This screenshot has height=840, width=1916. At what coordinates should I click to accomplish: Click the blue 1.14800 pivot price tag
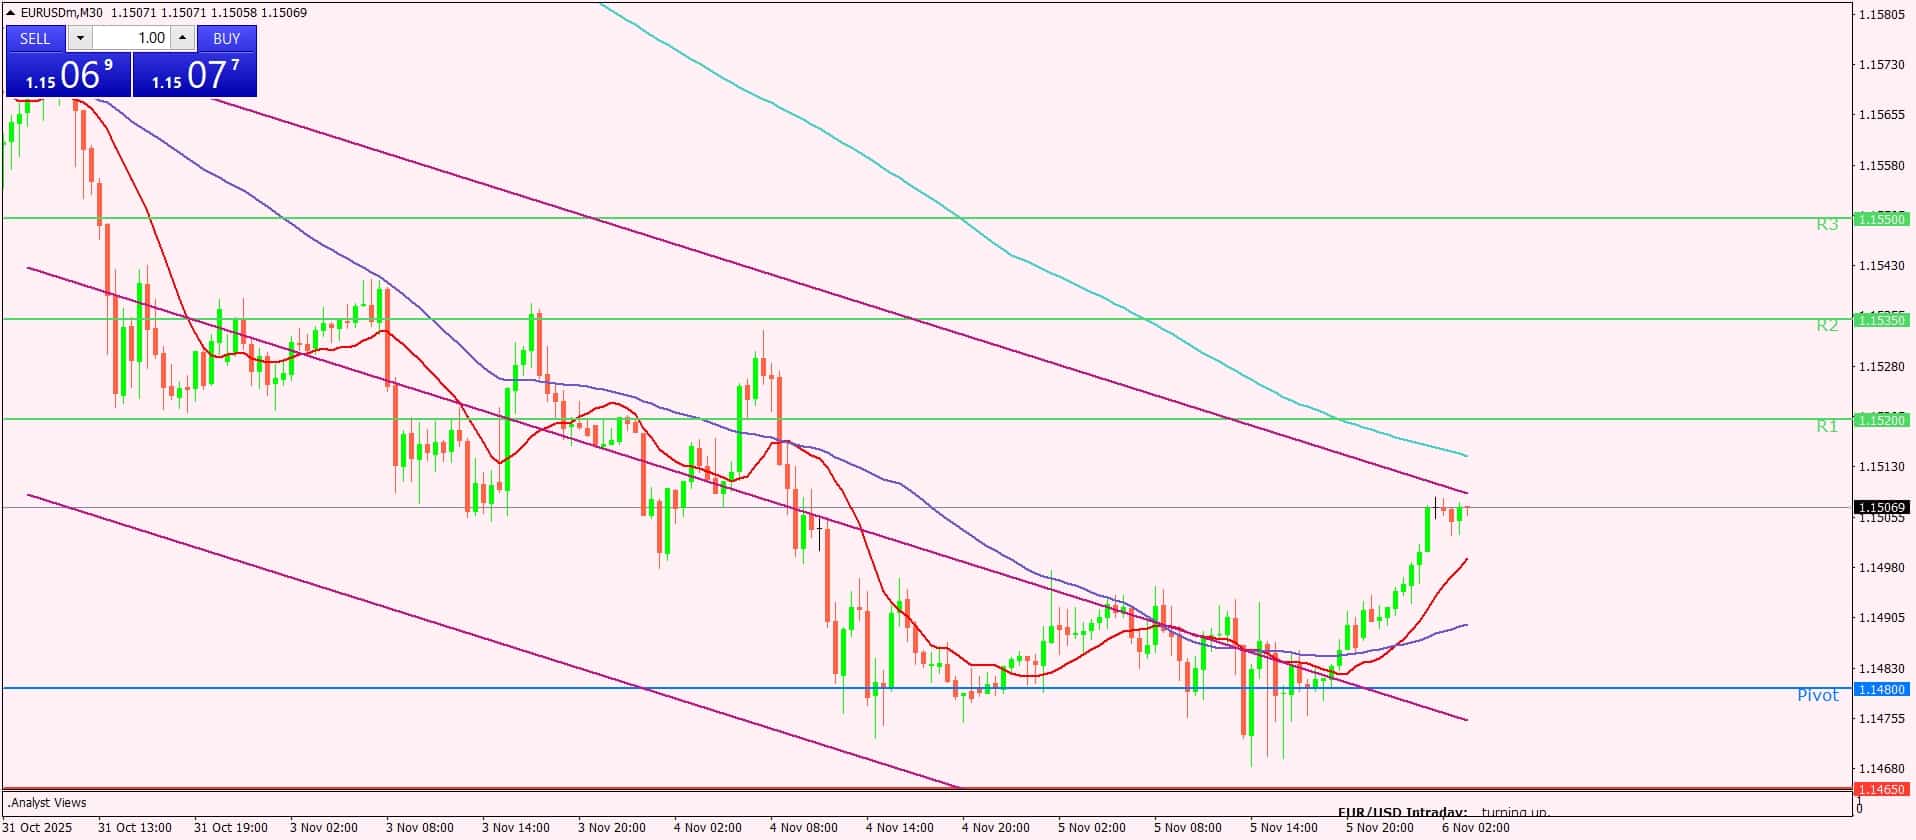pyautogui.click(x=1881, y=689)
